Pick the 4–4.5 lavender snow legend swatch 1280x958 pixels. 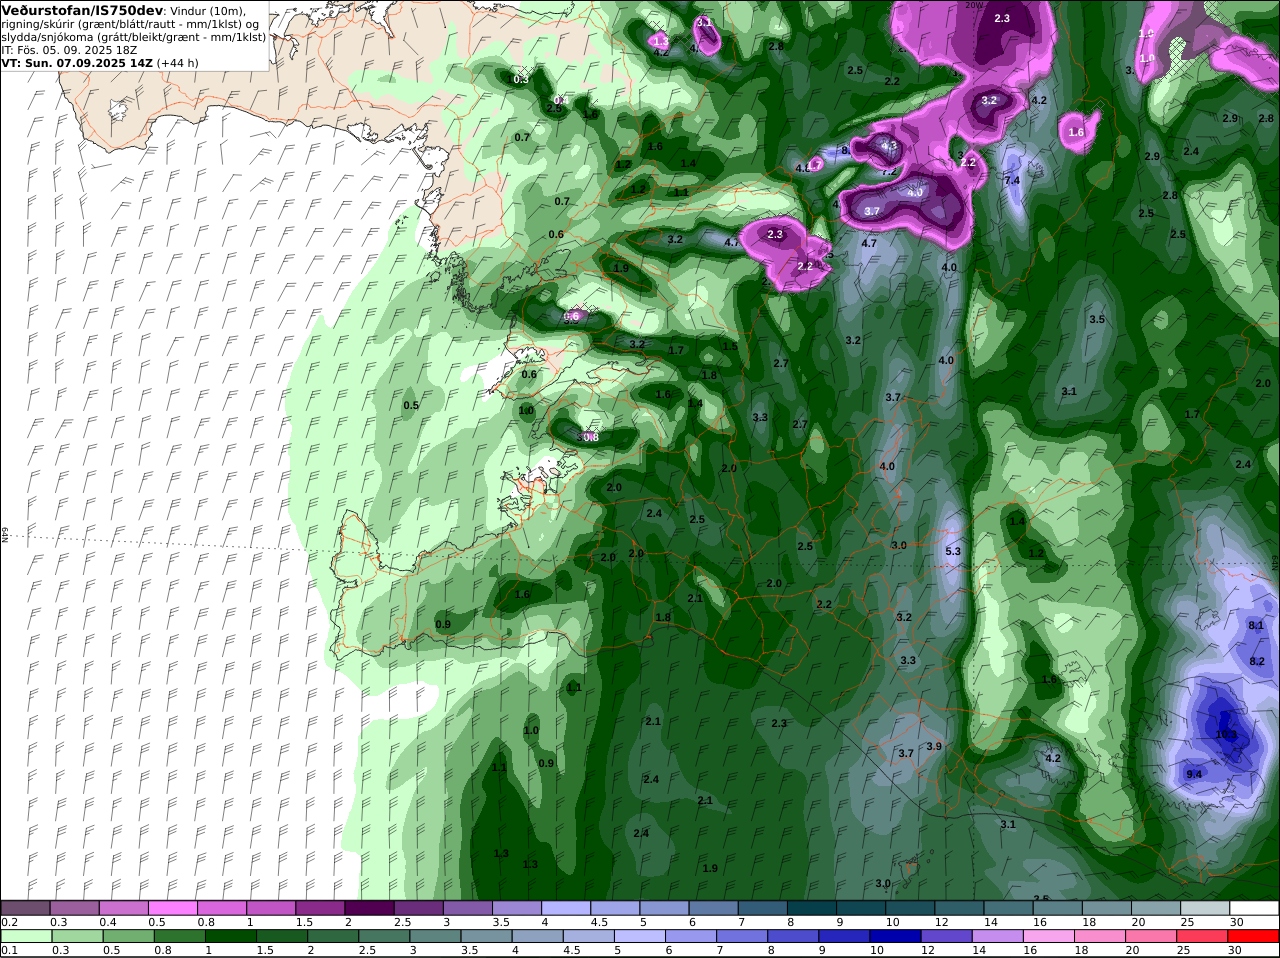(x=566, y=908)
